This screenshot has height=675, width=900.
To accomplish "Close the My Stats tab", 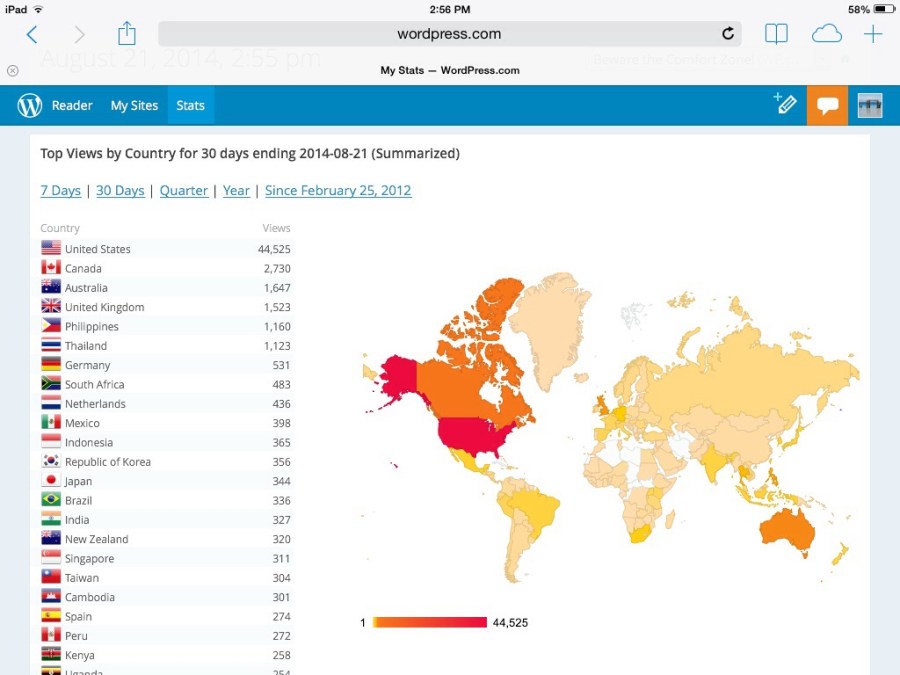I will pyautogui.click(x=13, y=71).
